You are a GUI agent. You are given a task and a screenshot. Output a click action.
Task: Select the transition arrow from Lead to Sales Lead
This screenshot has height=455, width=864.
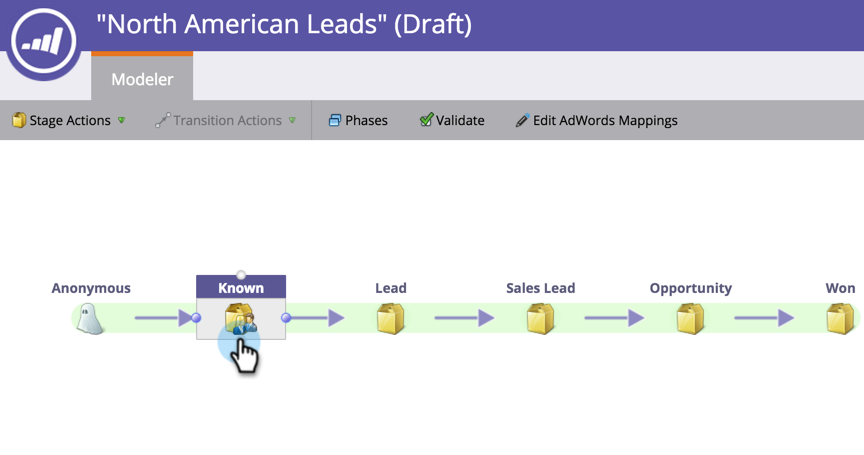pyautogui.click(x=465, y=318)
